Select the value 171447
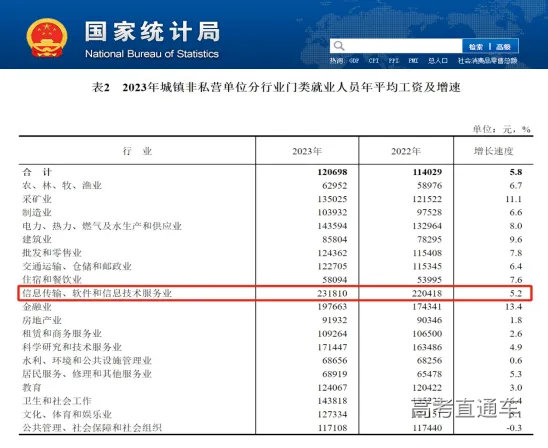548x448 pixels. click(x=332, y=347)
